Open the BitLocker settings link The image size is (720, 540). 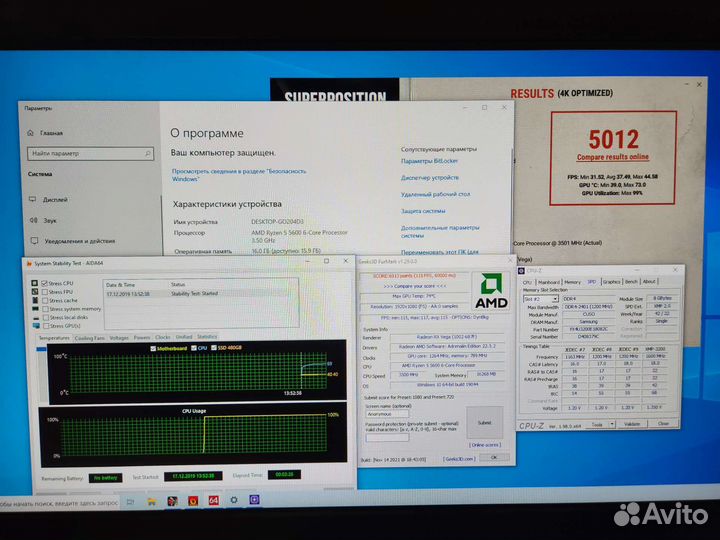point(431,161)
